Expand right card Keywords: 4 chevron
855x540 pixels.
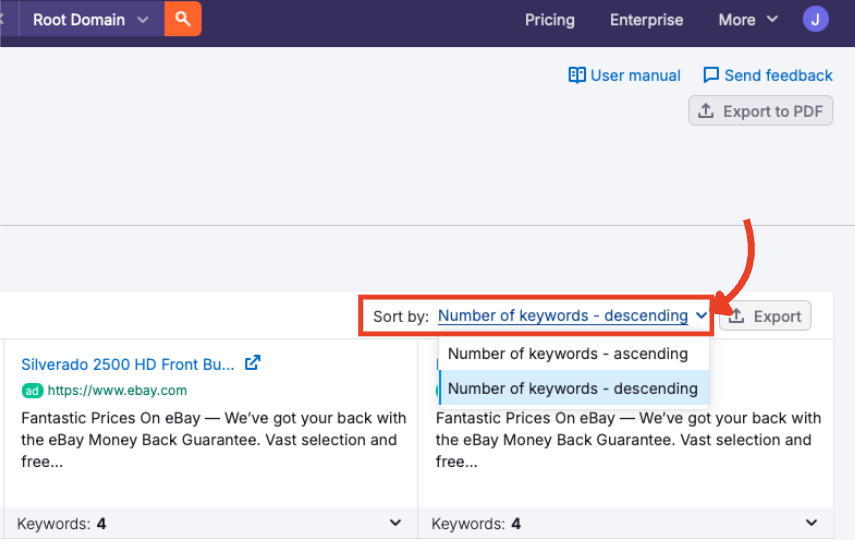tap(811, 523)
